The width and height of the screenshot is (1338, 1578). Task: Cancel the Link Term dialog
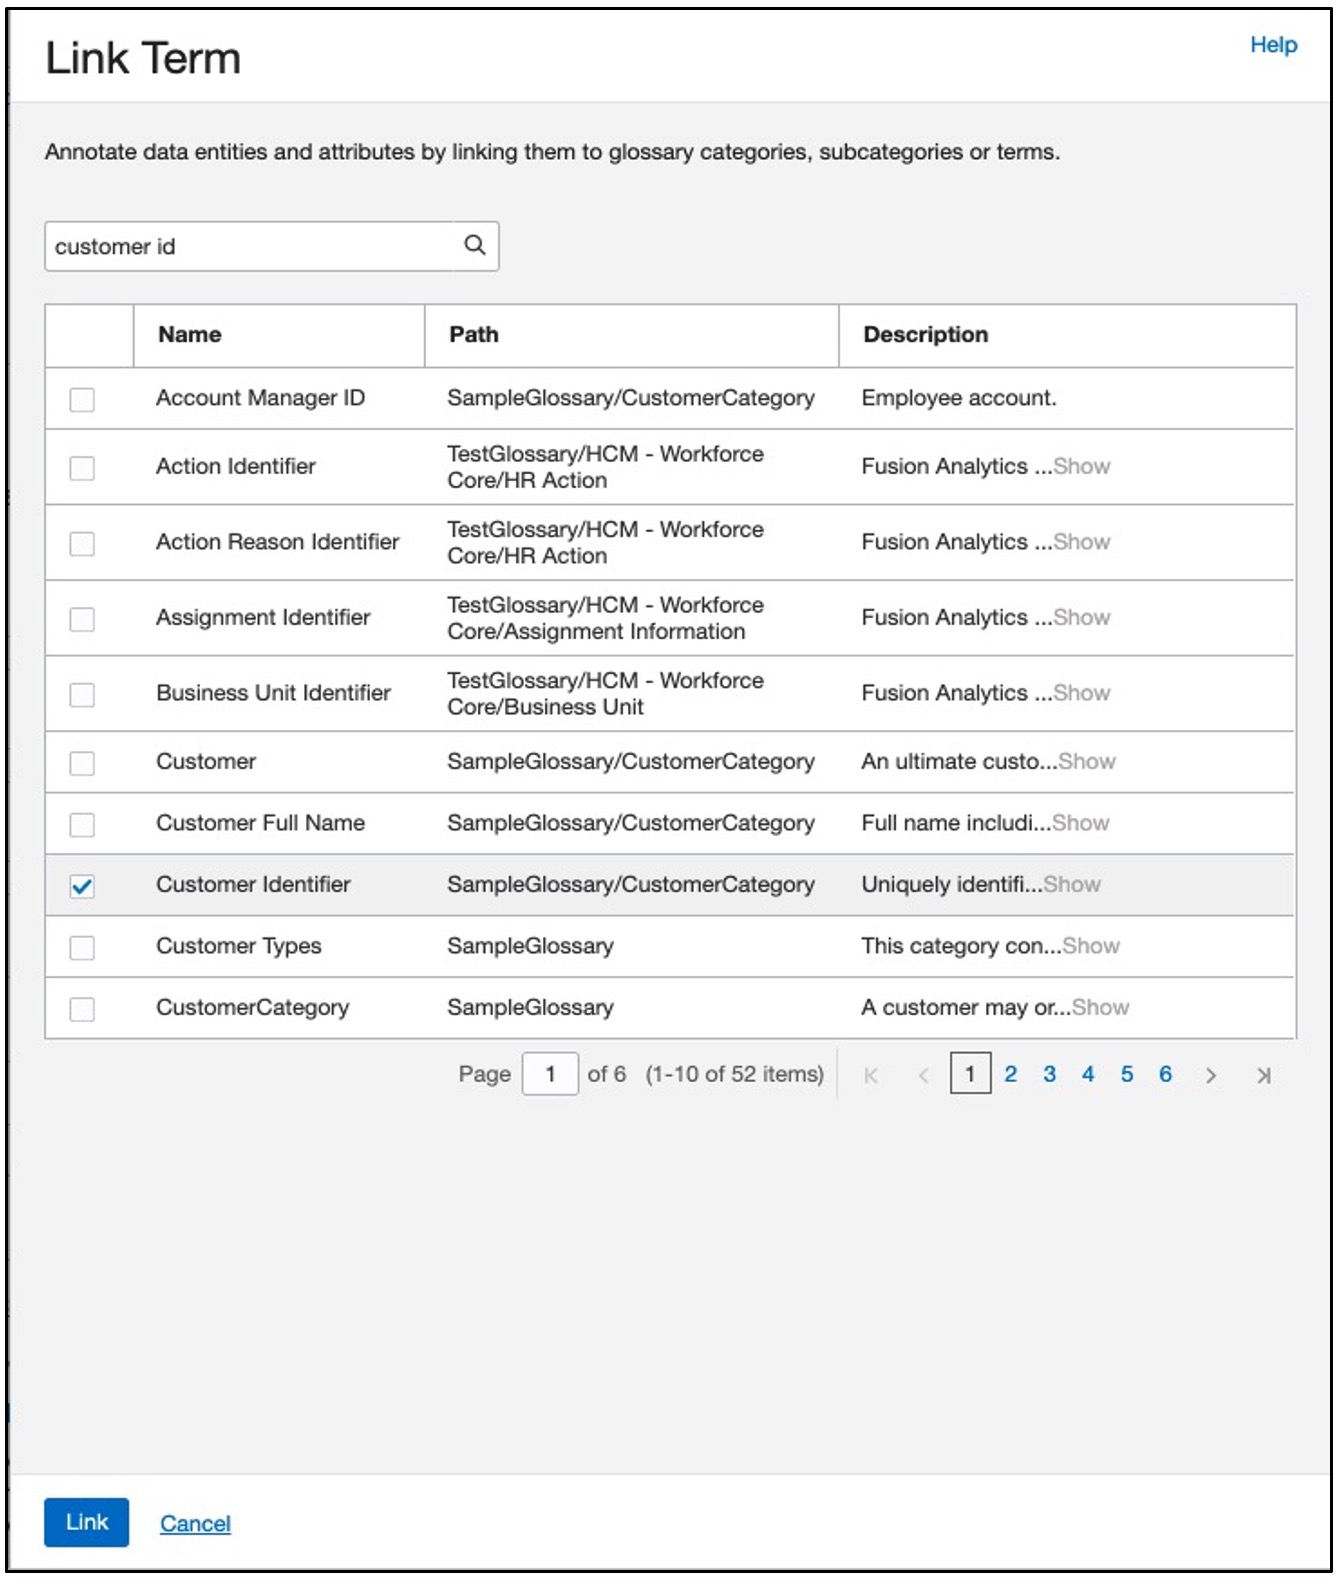(195, 1523)
